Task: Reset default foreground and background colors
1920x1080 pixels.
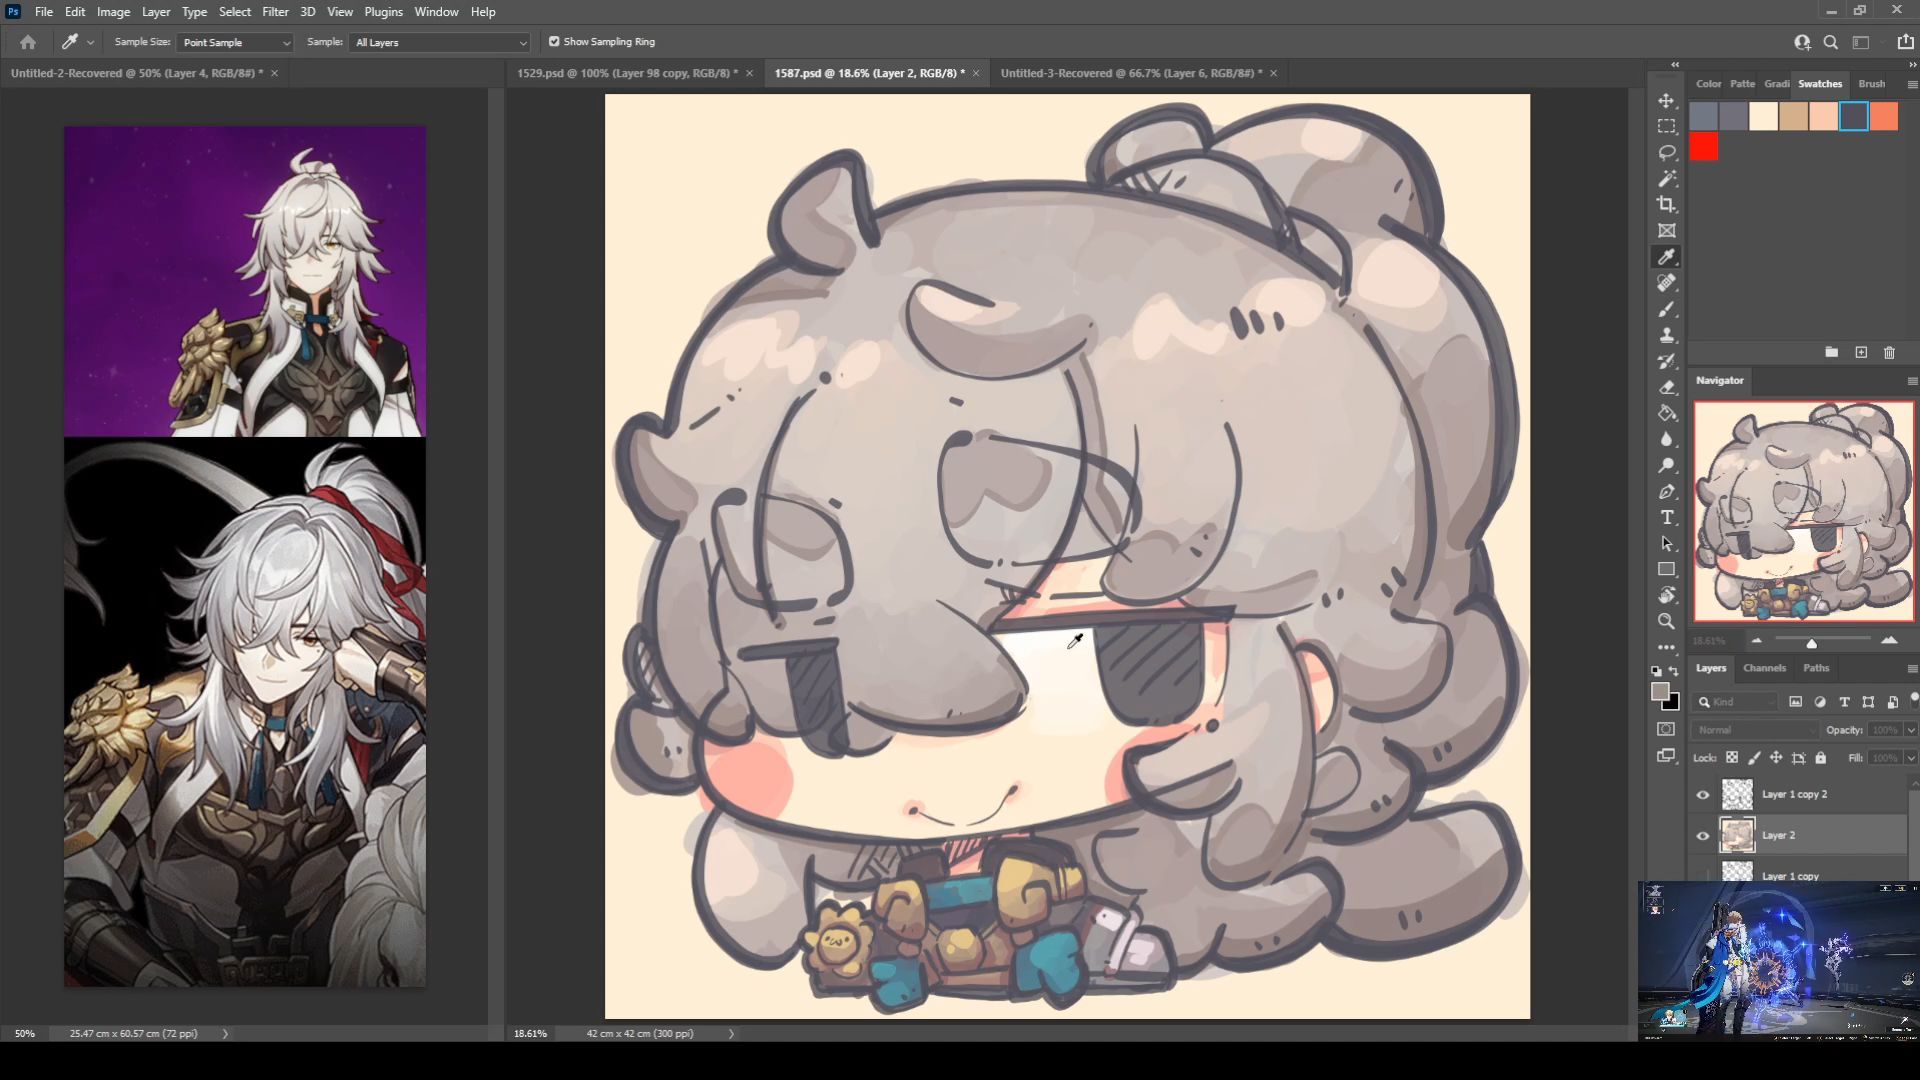Action: tap(1656, 671)
